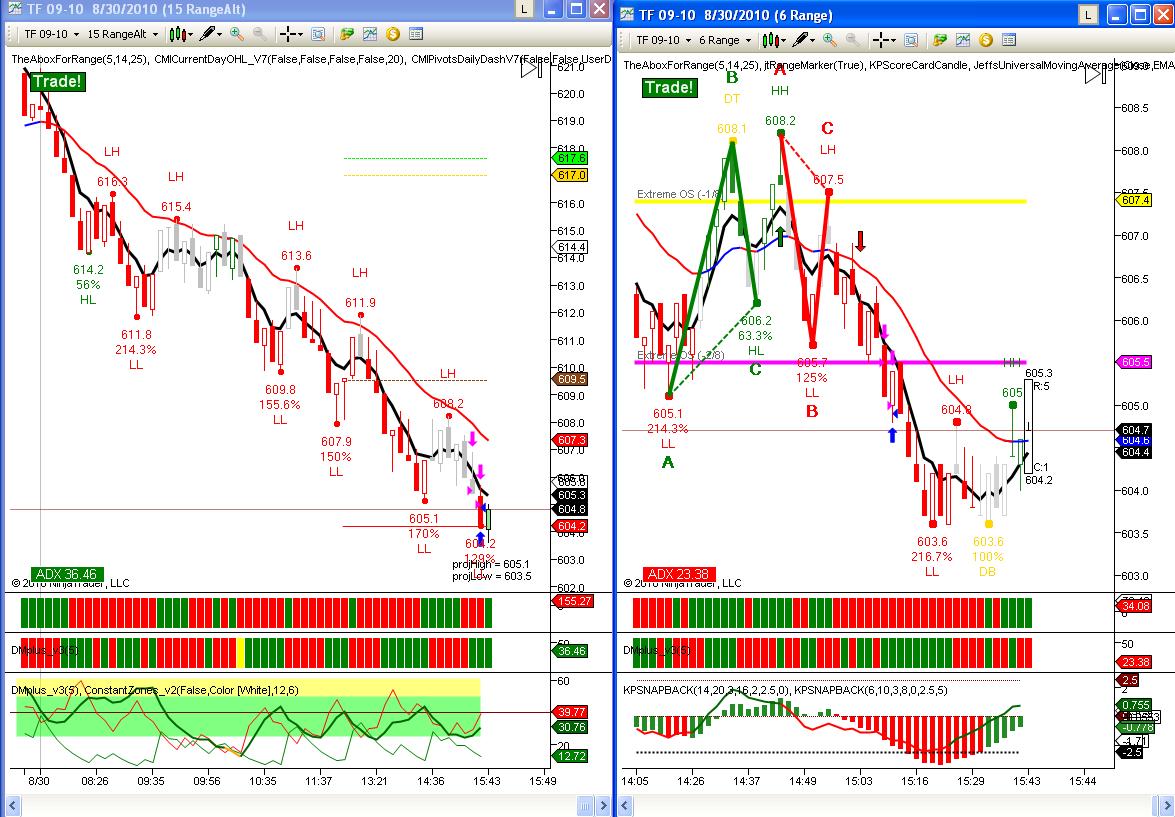Click the play/scroll-to-end arrow in 15 RangeAlt chart
This screenshot has width=1175, height=817.
531,69
